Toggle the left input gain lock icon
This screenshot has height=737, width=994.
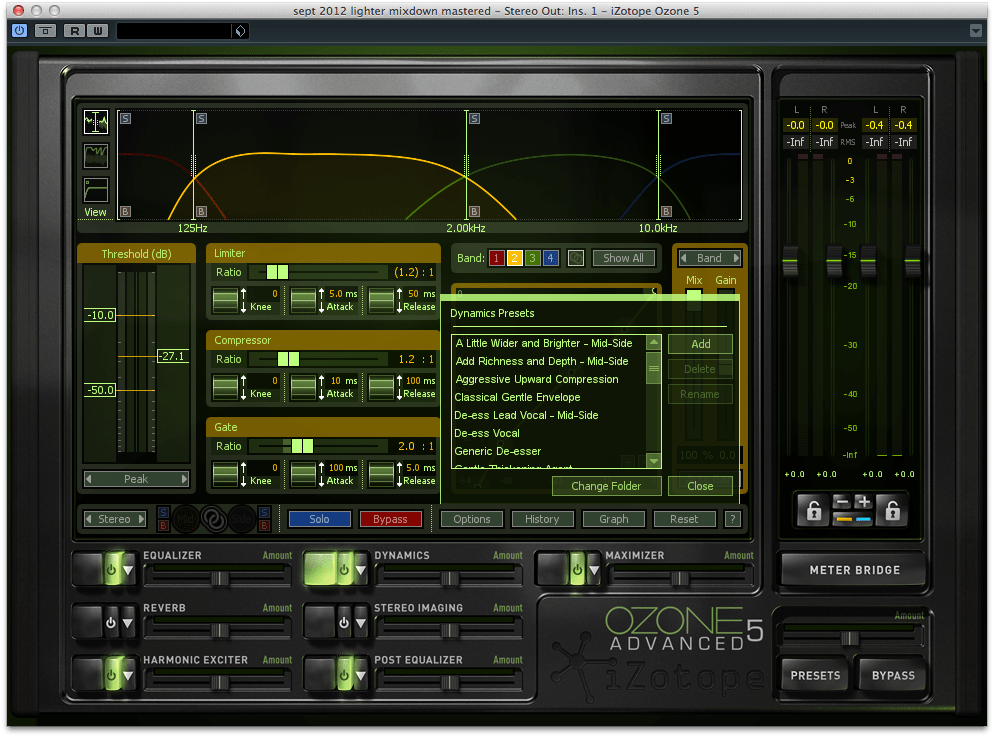pyautogui.click(x=814, y=510)
